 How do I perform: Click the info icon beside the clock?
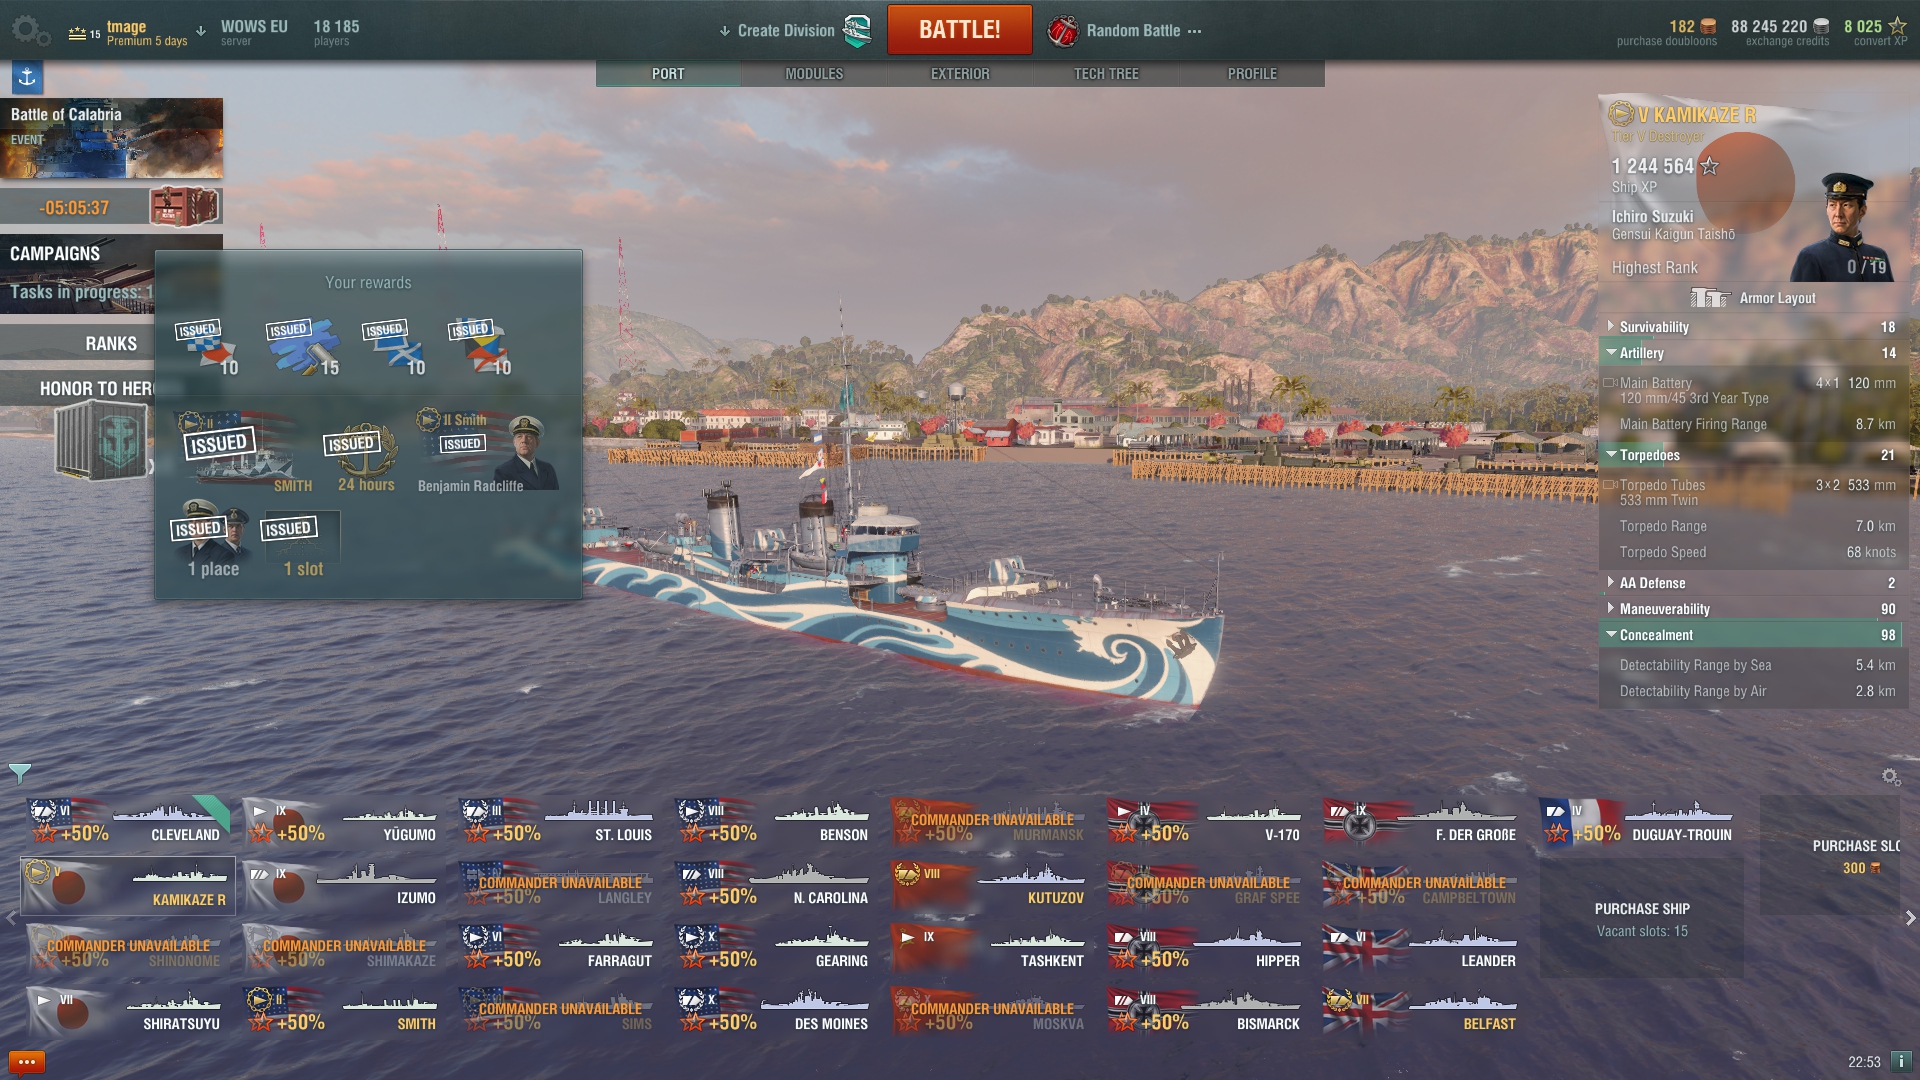(1901, 1061)
